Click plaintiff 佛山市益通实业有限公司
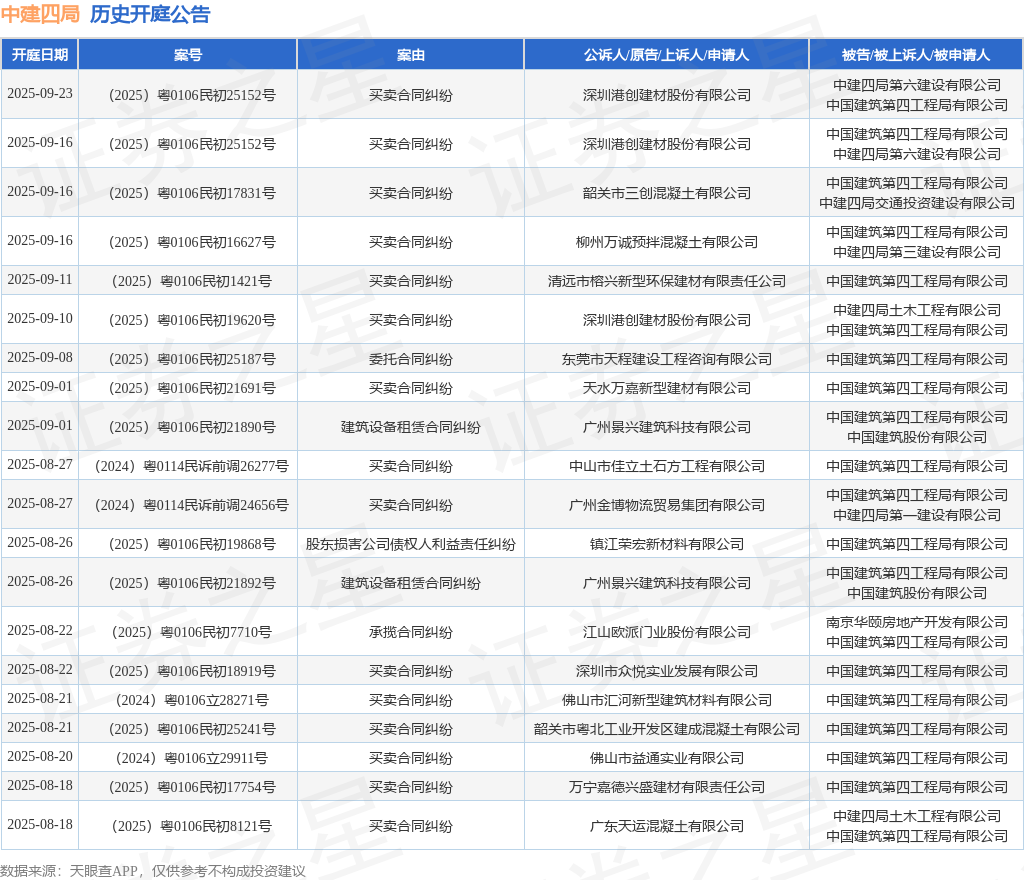 tap(667, 759)
